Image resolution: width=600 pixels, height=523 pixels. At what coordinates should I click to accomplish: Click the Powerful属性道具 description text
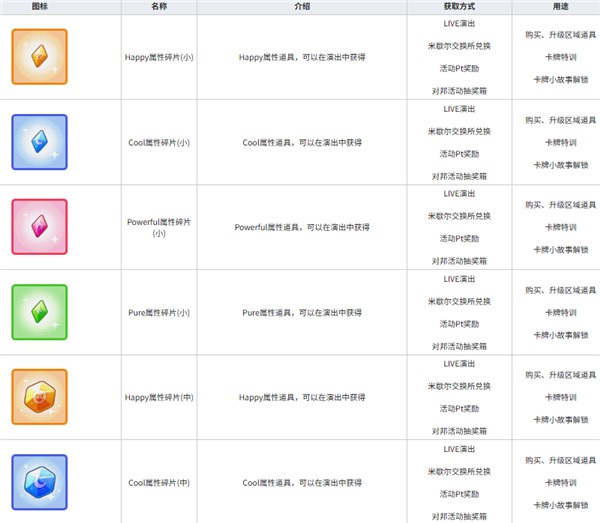pos(302,227)
